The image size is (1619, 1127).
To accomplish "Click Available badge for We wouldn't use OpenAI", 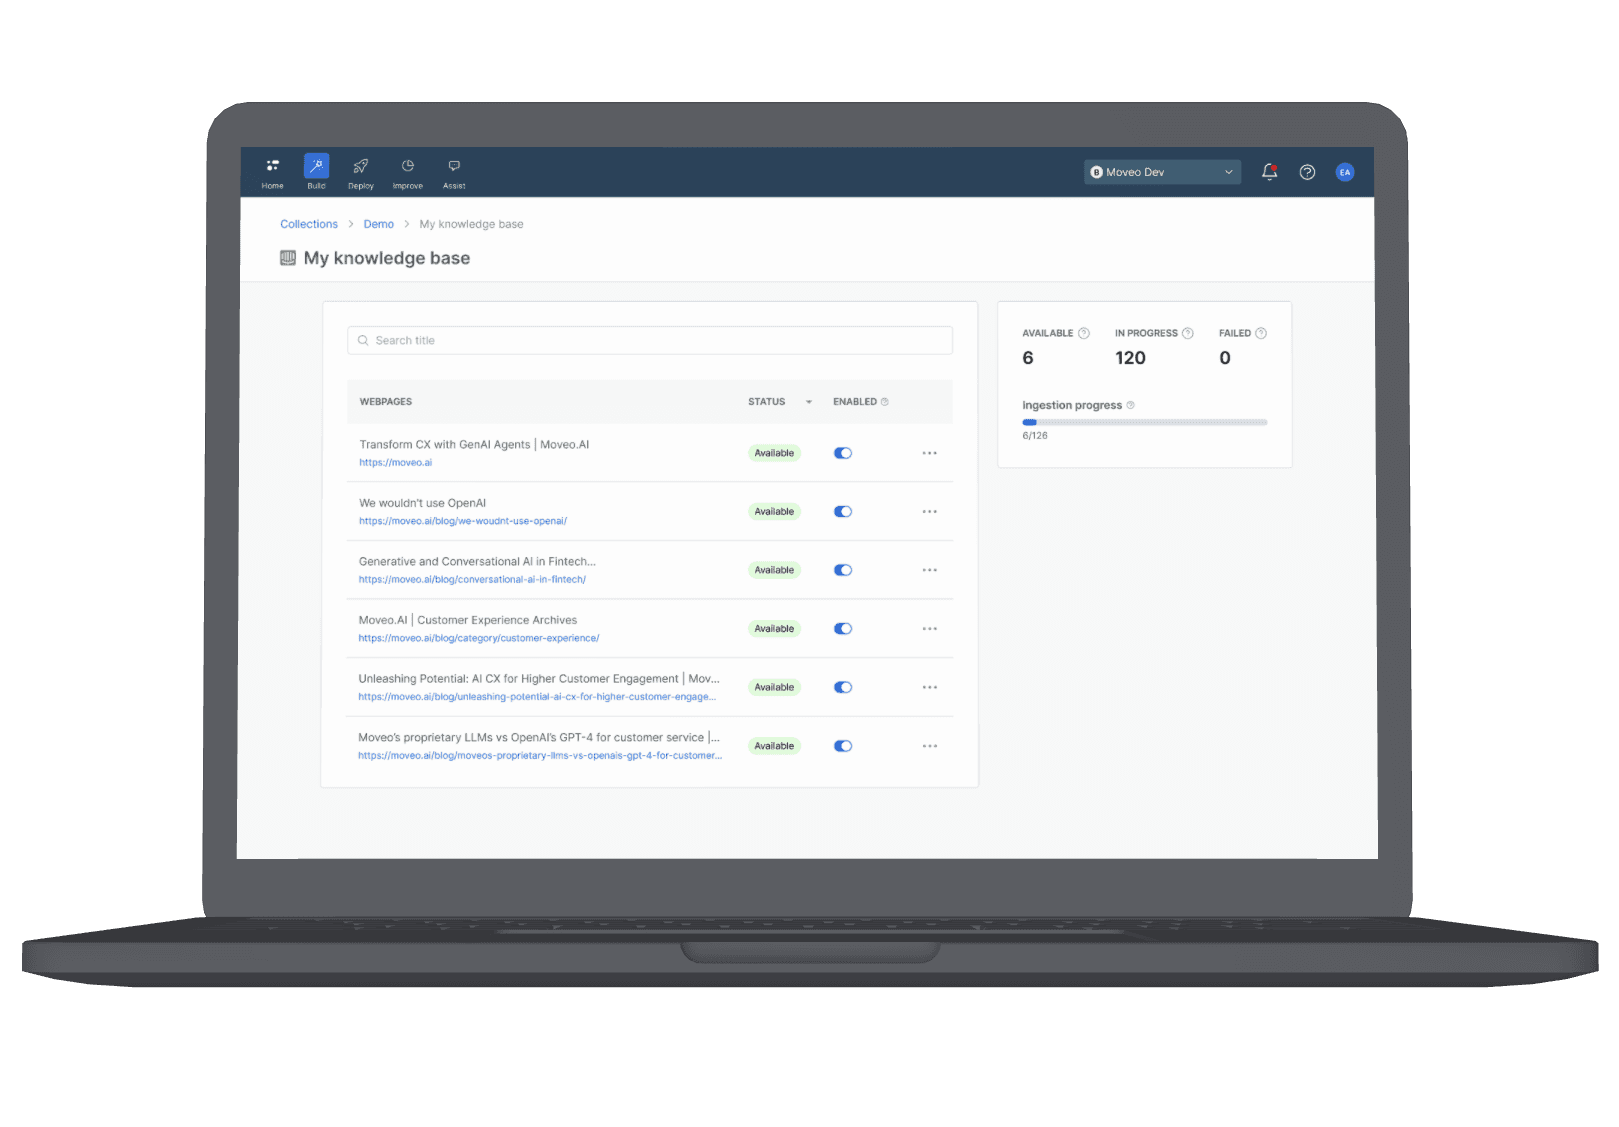I will click(x=774, y=511).
